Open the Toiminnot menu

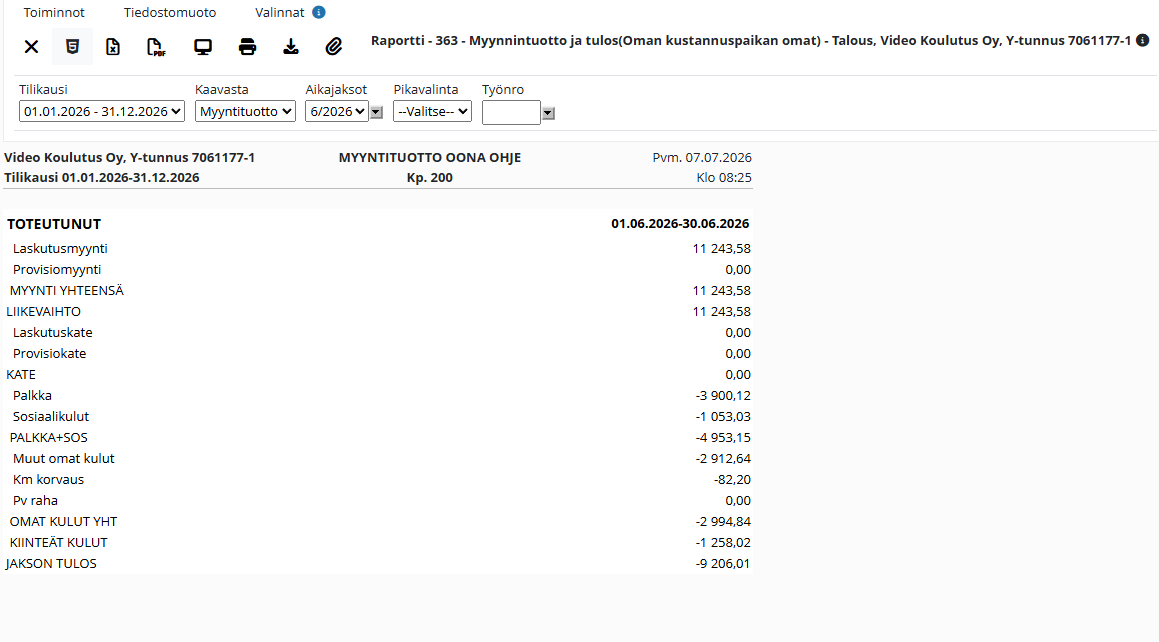click(54, 13)
